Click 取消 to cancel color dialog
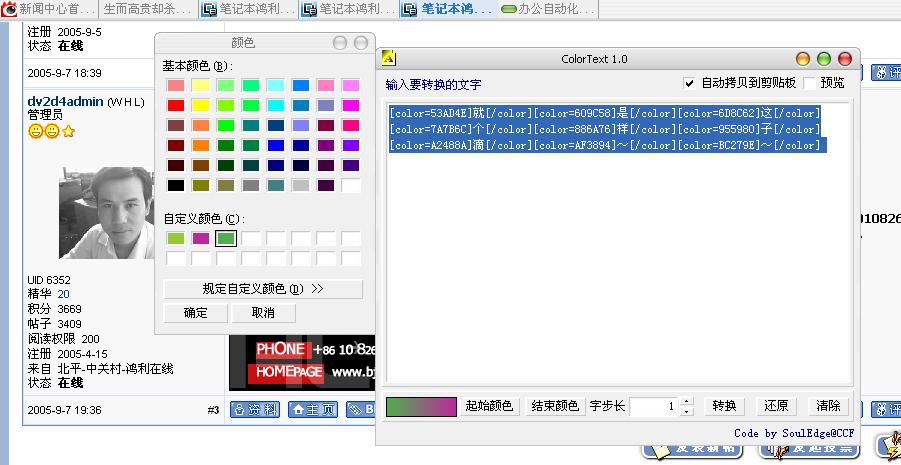901x465 pixels. [x=263, y=313]
